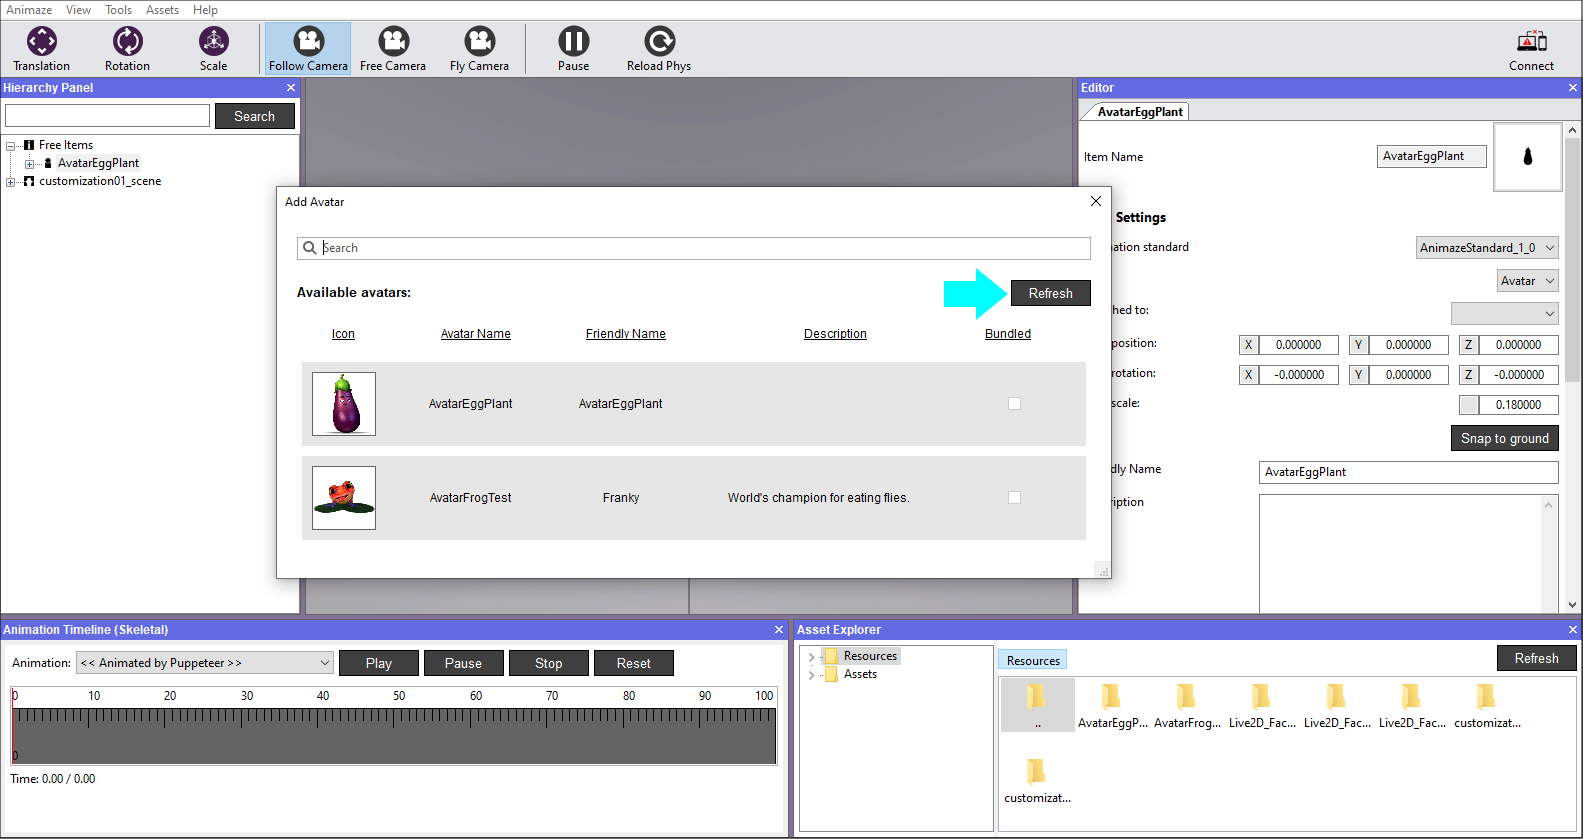Expand Assets folder in asset tree
Screen dimensions: 1583x839
click(811, 675)
